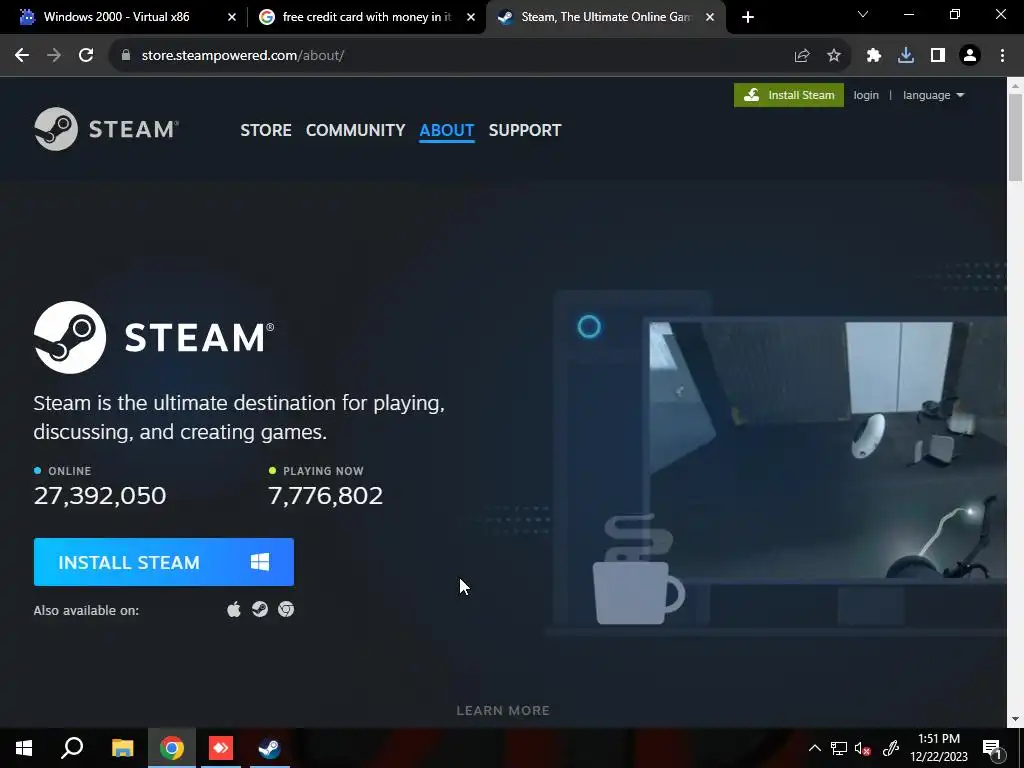Open the macOS download icon
The width and height of the screenshot is (1024, 768).
[x=234, y=609]
